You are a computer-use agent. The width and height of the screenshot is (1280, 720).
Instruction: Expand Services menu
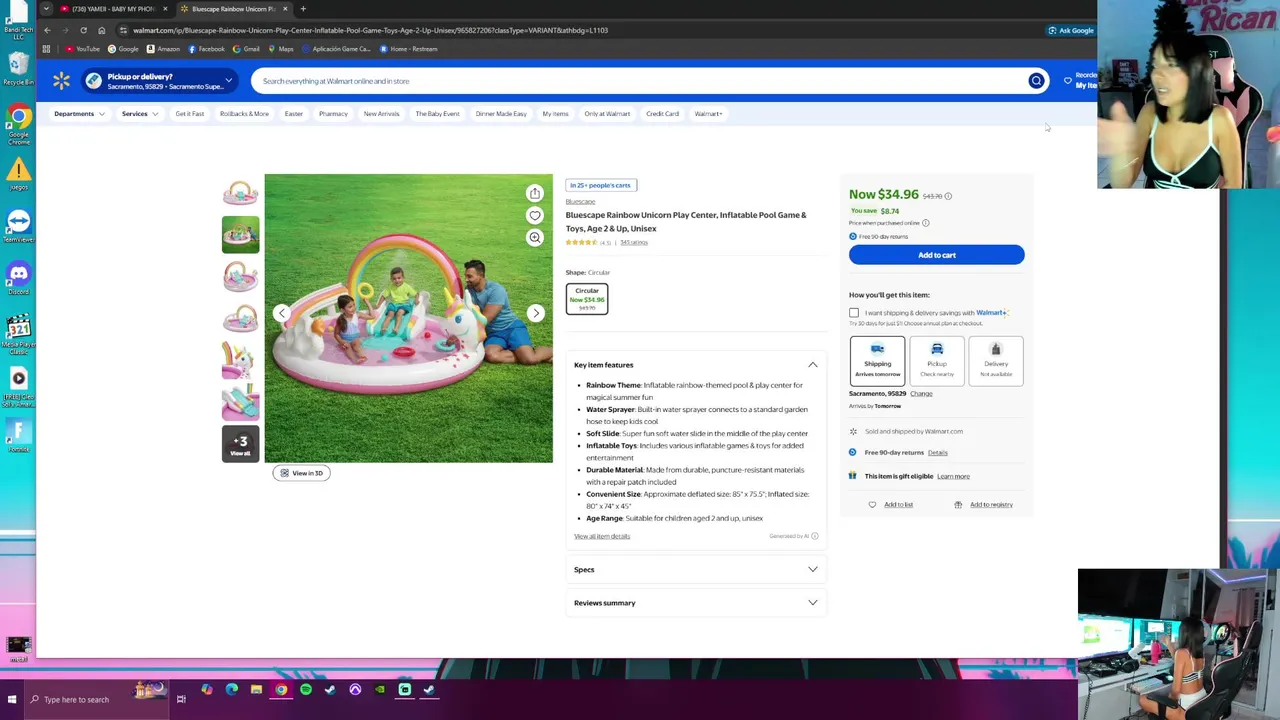pyautogui.click(x=140, y=114)
